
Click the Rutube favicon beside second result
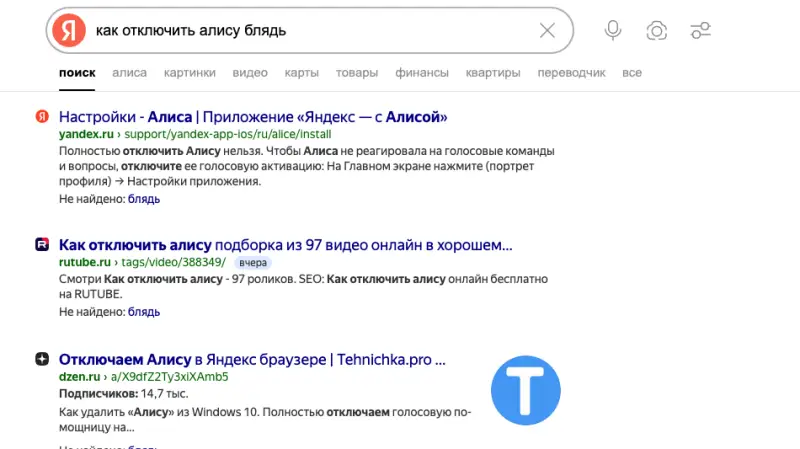[x=42, y=245]
